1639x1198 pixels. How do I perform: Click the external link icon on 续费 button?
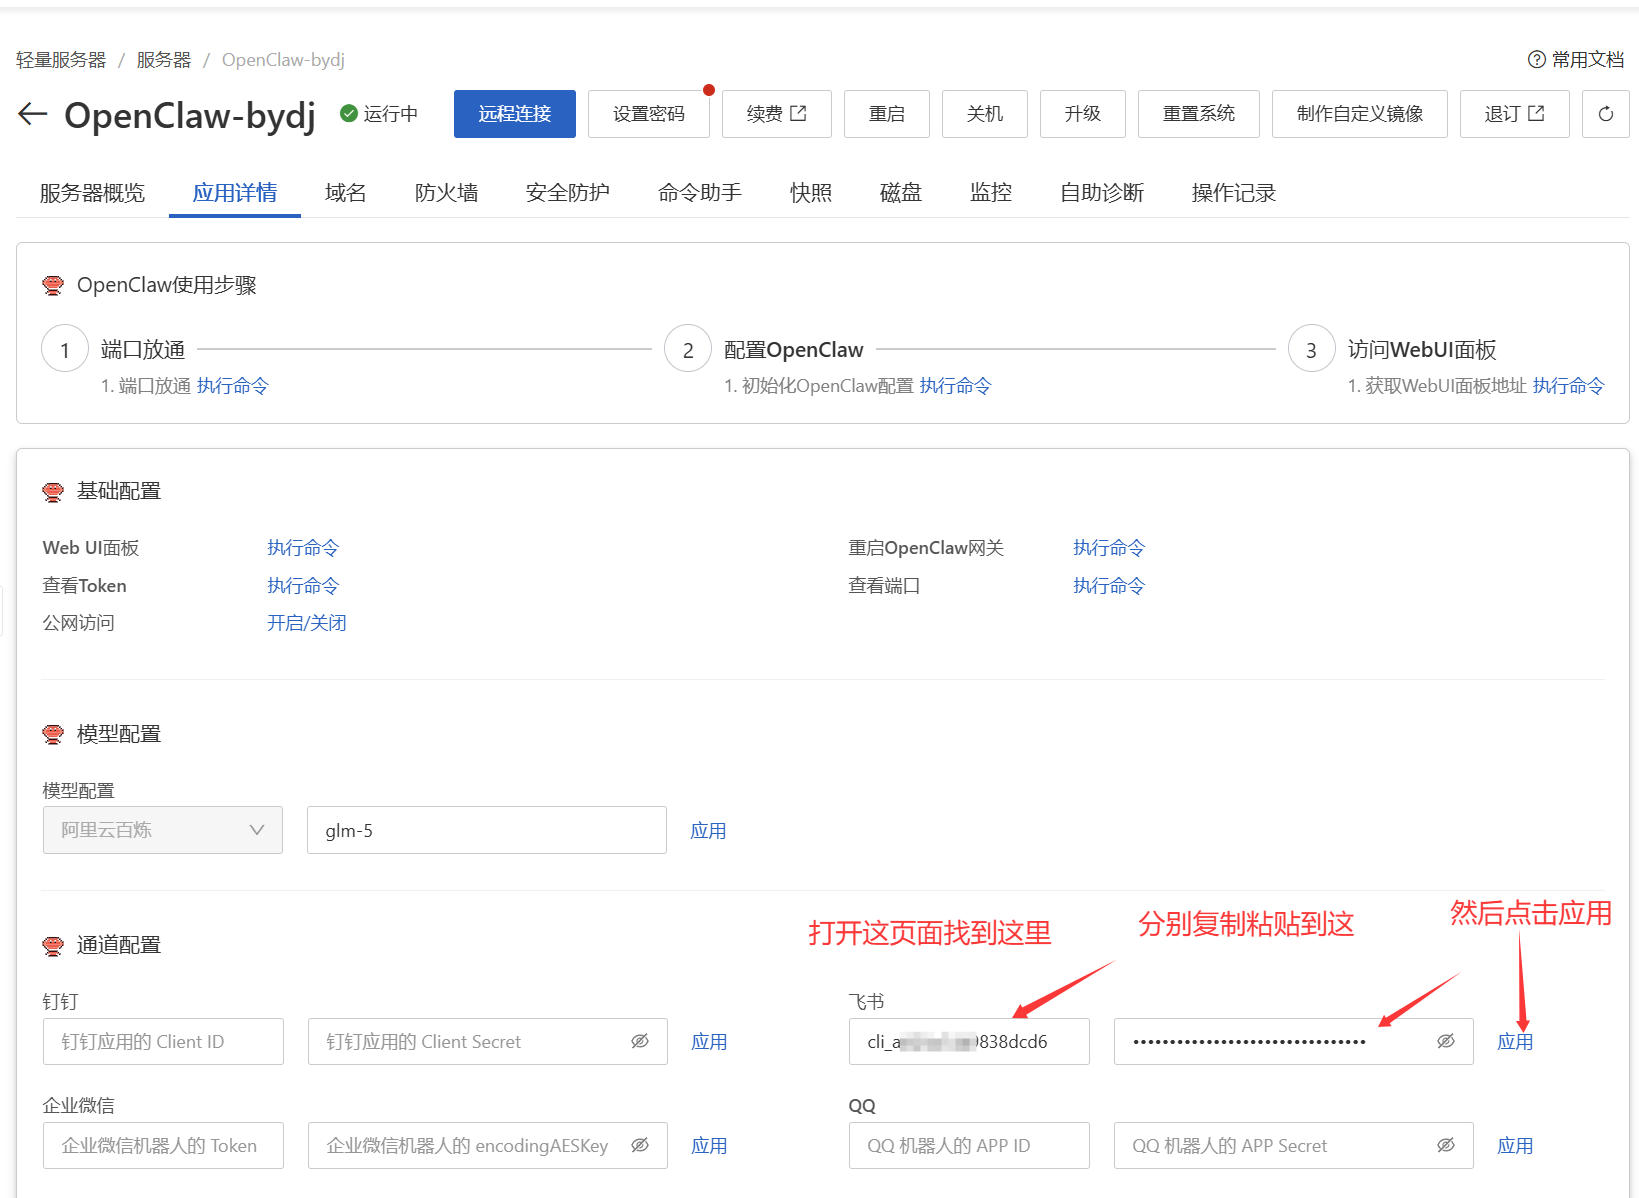(797, 113)
